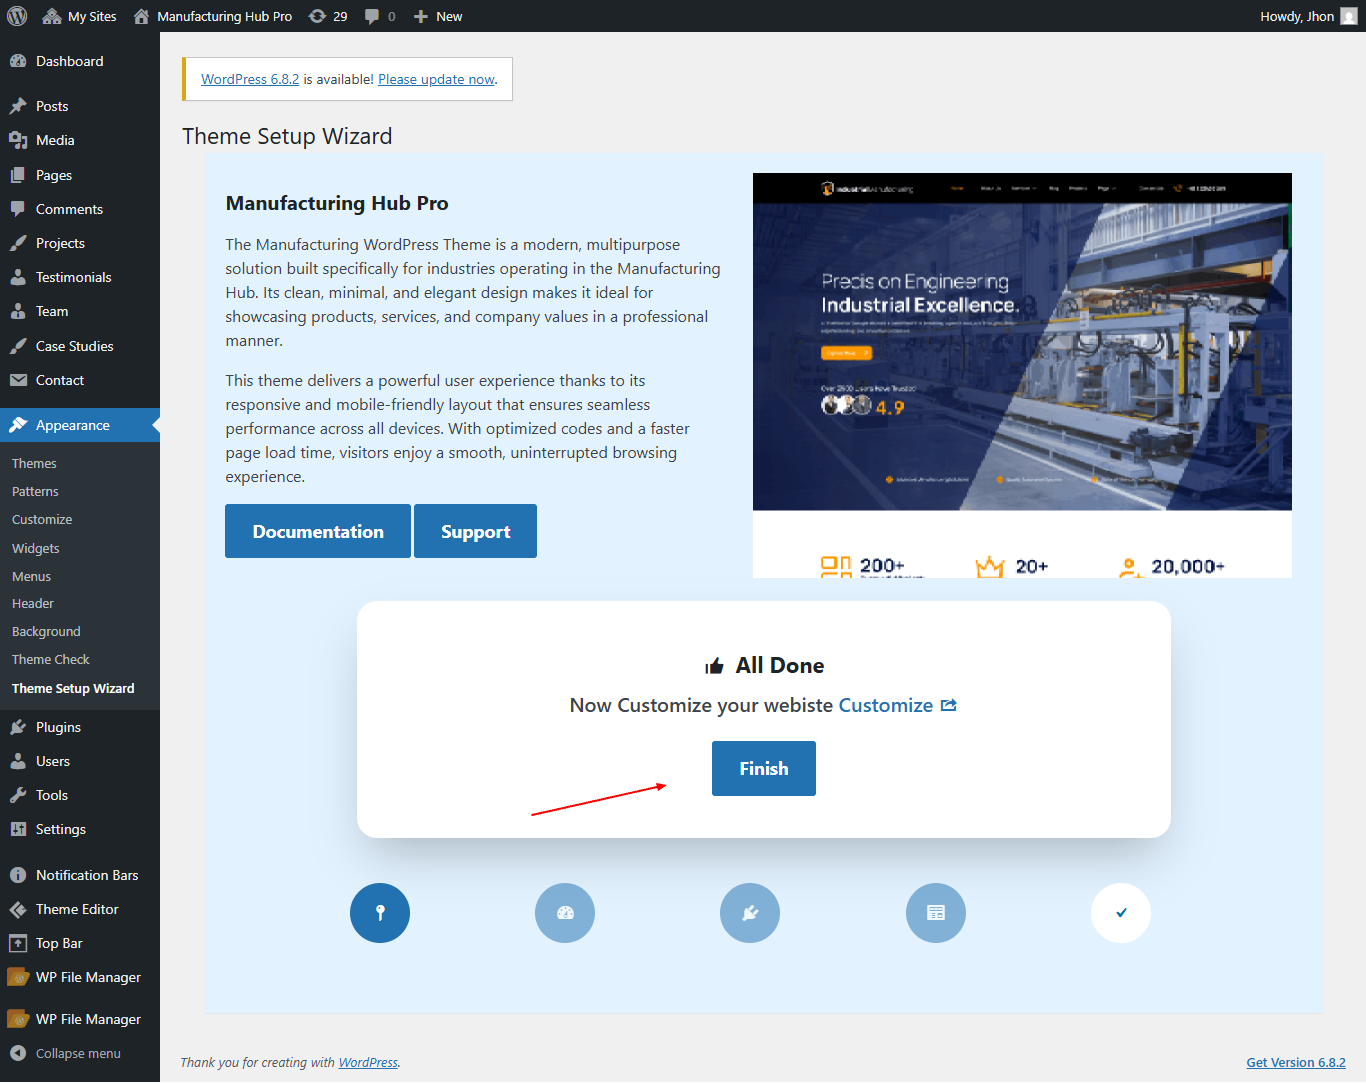The height and width of the screenshot is (1084, 1366).
Task: Select the first wizard step key icon
Action: pyautogui.click(x=380, y=913)
